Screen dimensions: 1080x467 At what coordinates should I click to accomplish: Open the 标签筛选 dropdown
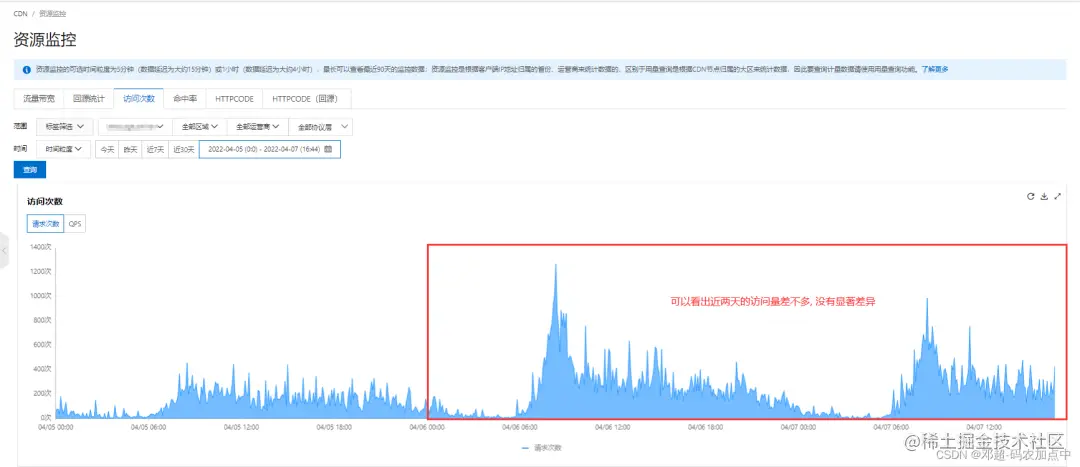tap(64, 127)
